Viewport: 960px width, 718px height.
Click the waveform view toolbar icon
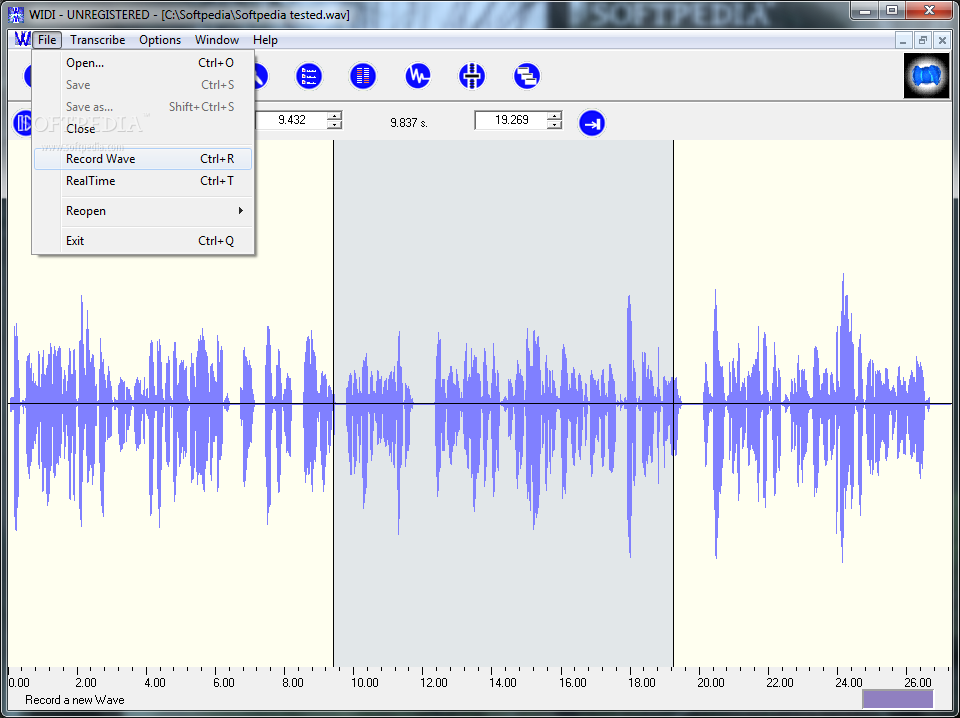pyautogui.click(x=418, y=76)
